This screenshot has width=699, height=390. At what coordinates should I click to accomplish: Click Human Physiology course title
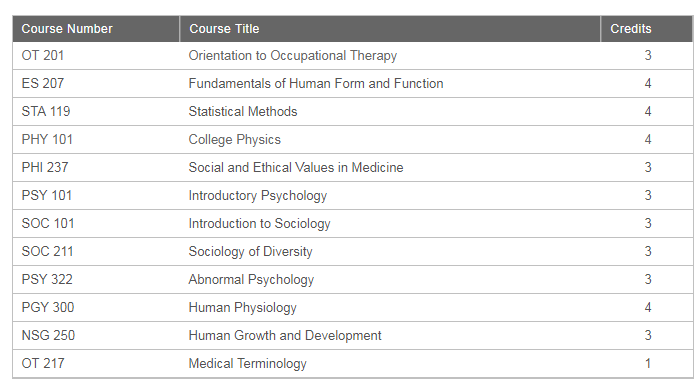pyautogui.click(x=243, y=308)
